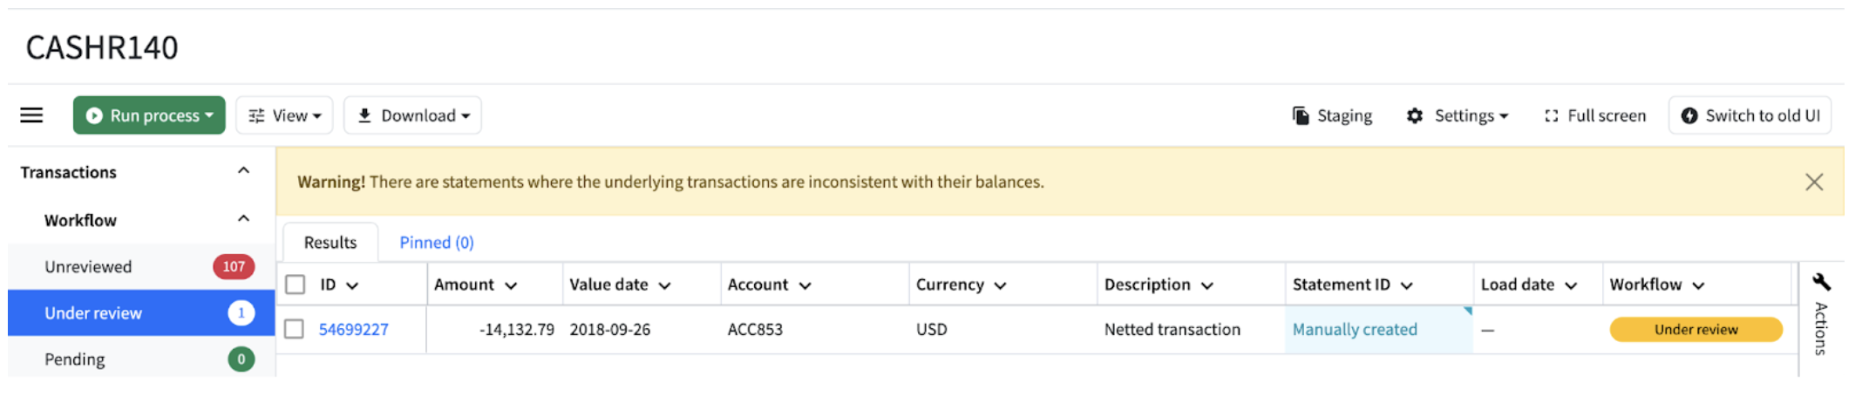Select the Results tab

(x=330, y=242)
